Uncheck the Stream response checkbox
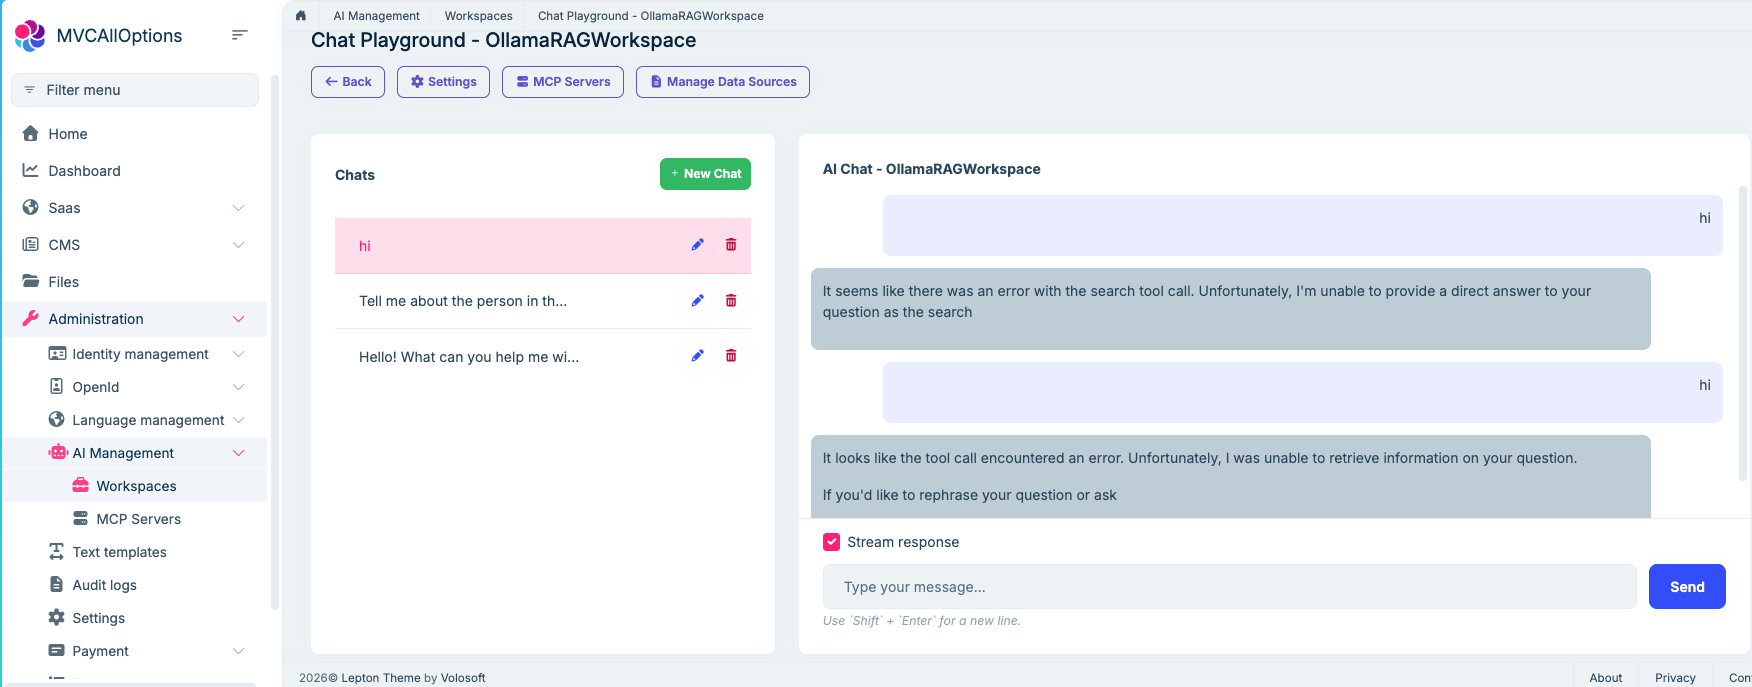This screenshot has width=1752, height=687. 831,542
